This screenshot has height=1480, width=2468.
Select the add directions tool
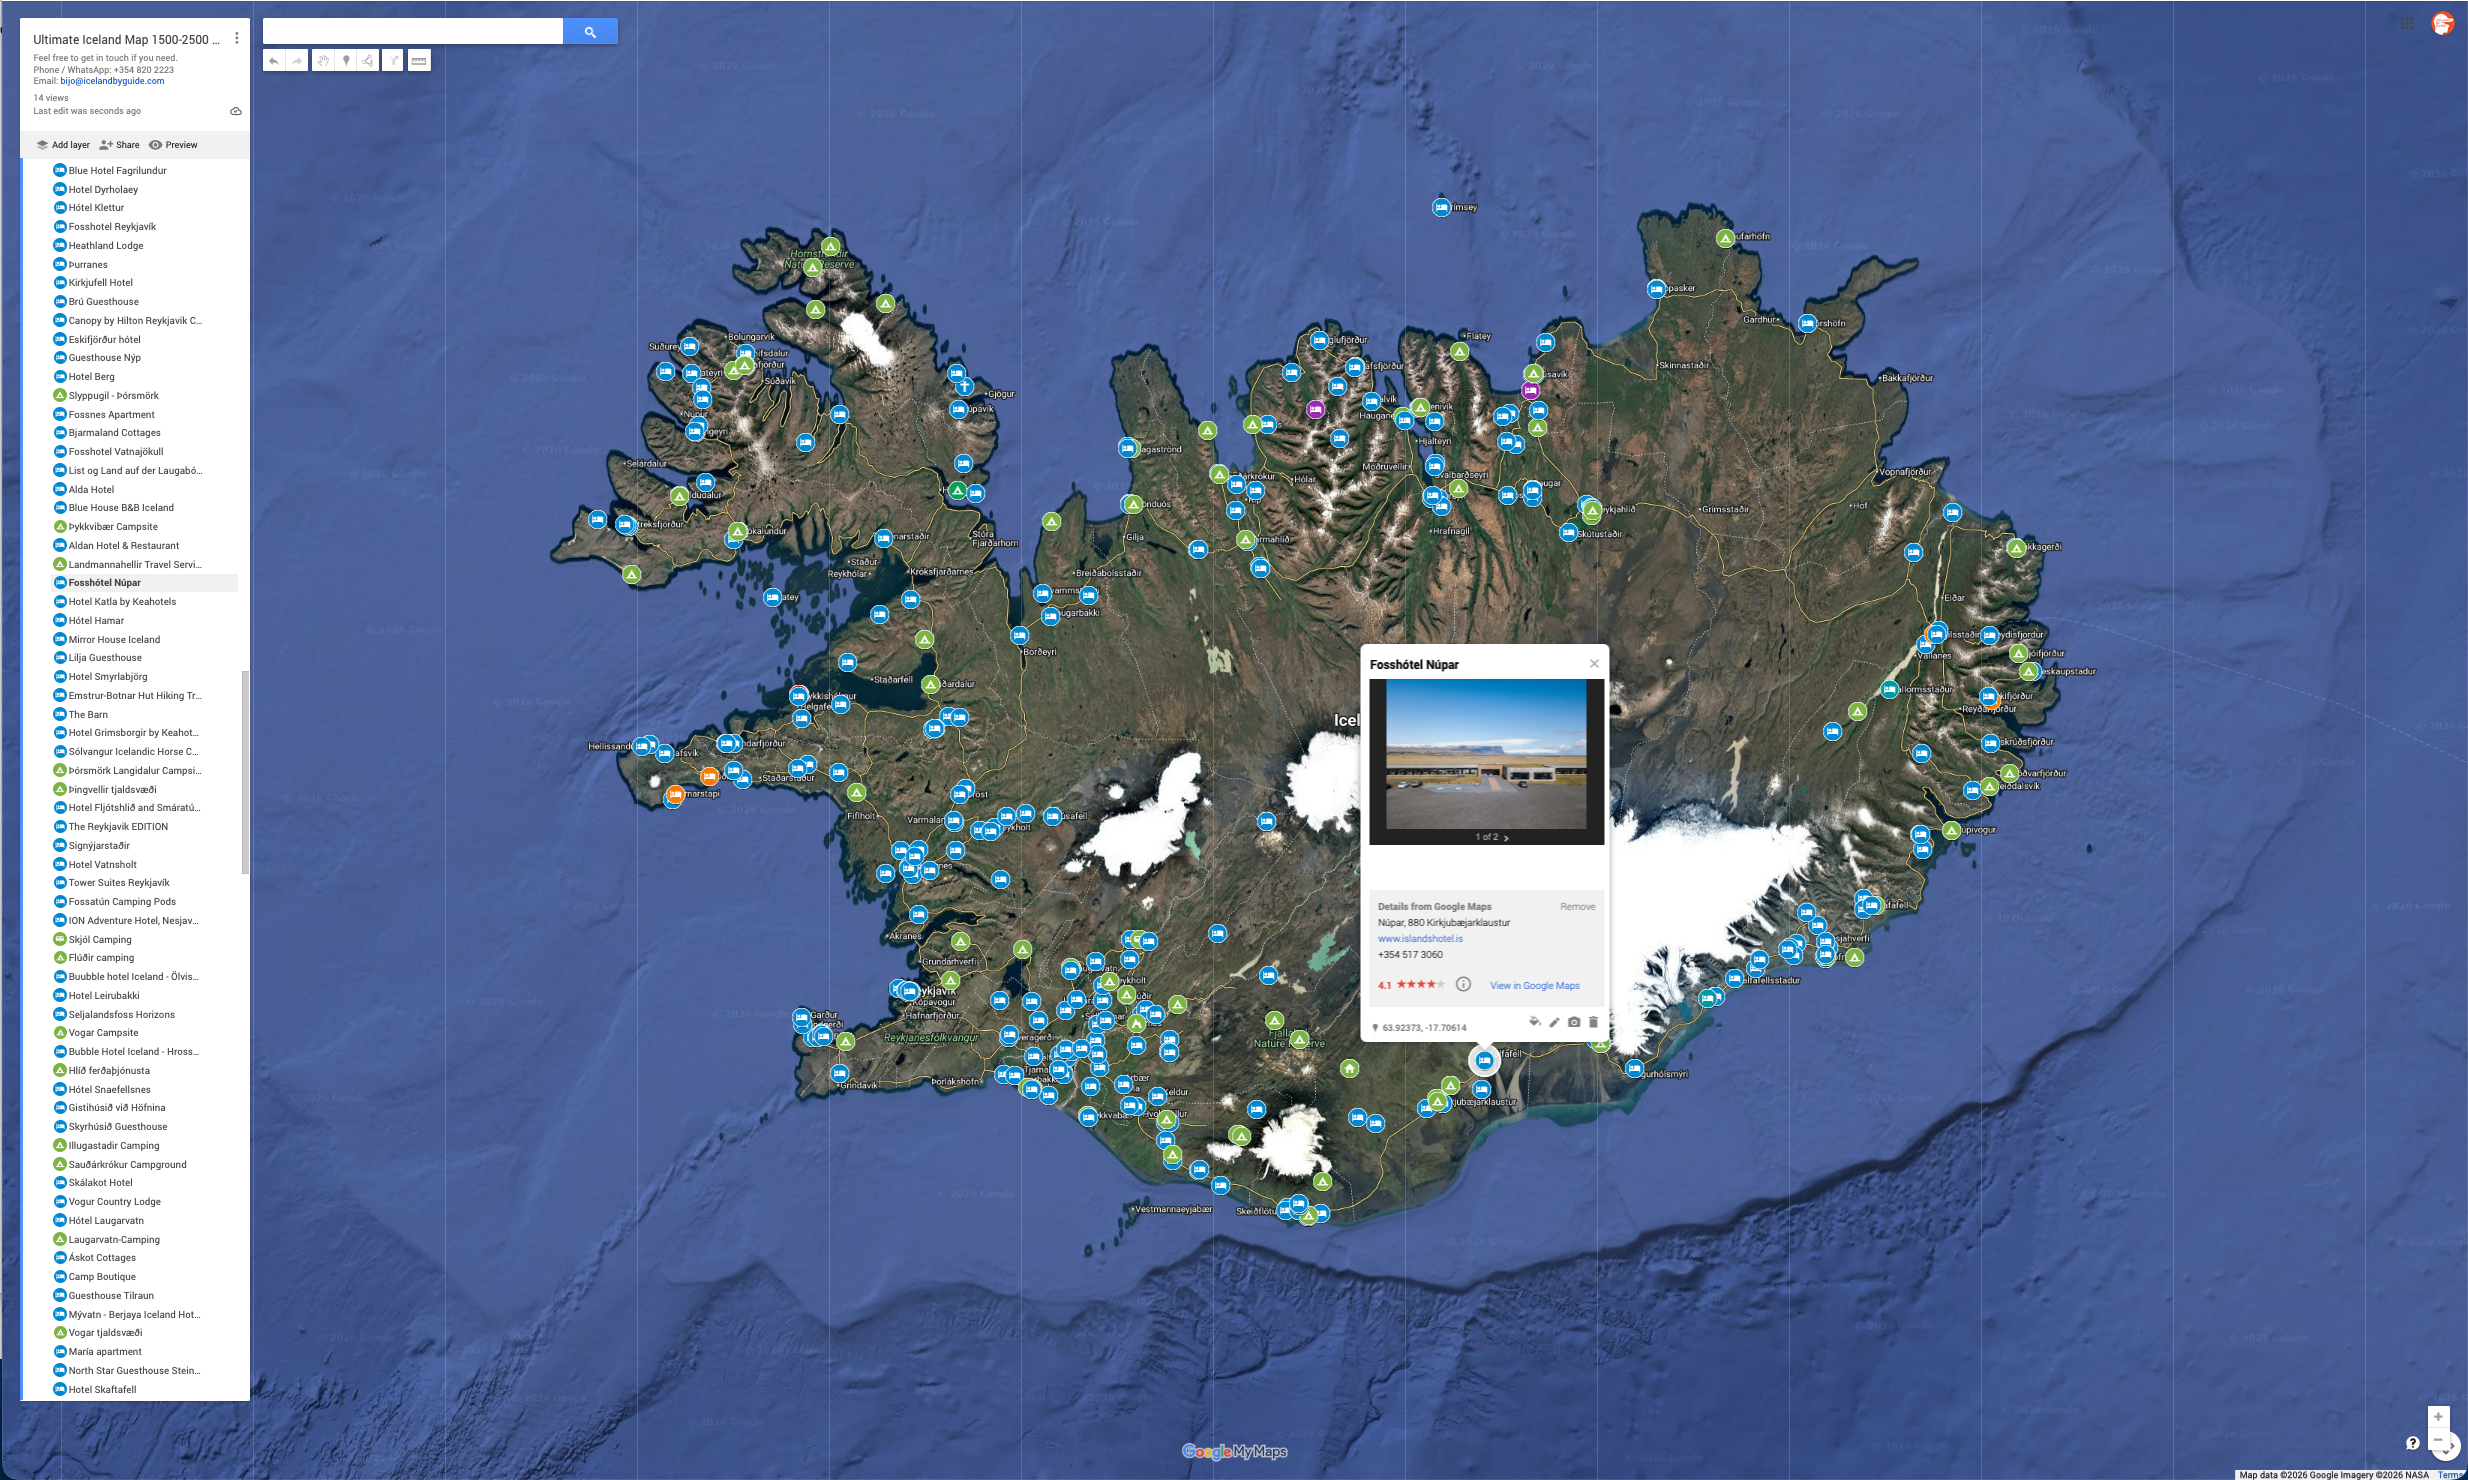click(393, 61)
